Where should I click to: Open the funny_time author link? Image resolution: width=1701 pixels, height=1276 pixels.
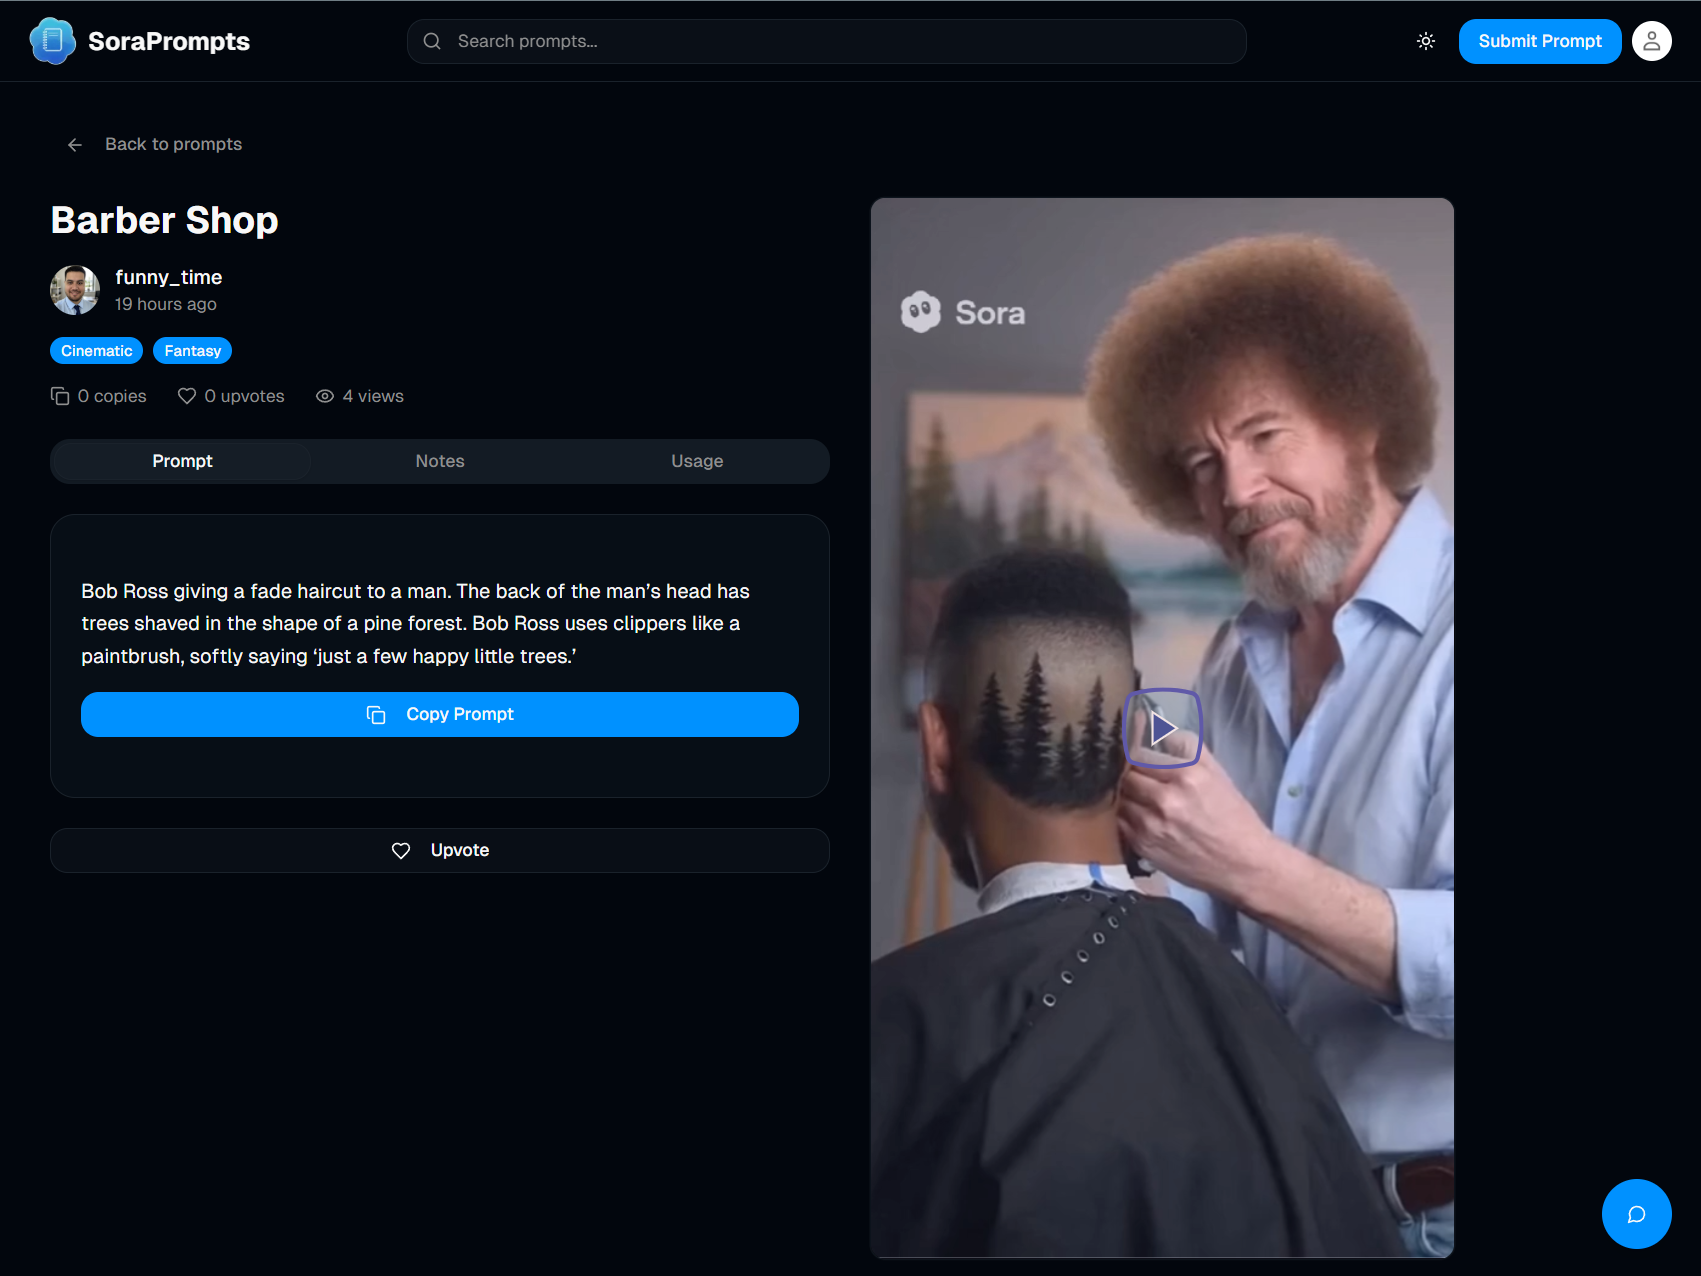tap(168, 277)
